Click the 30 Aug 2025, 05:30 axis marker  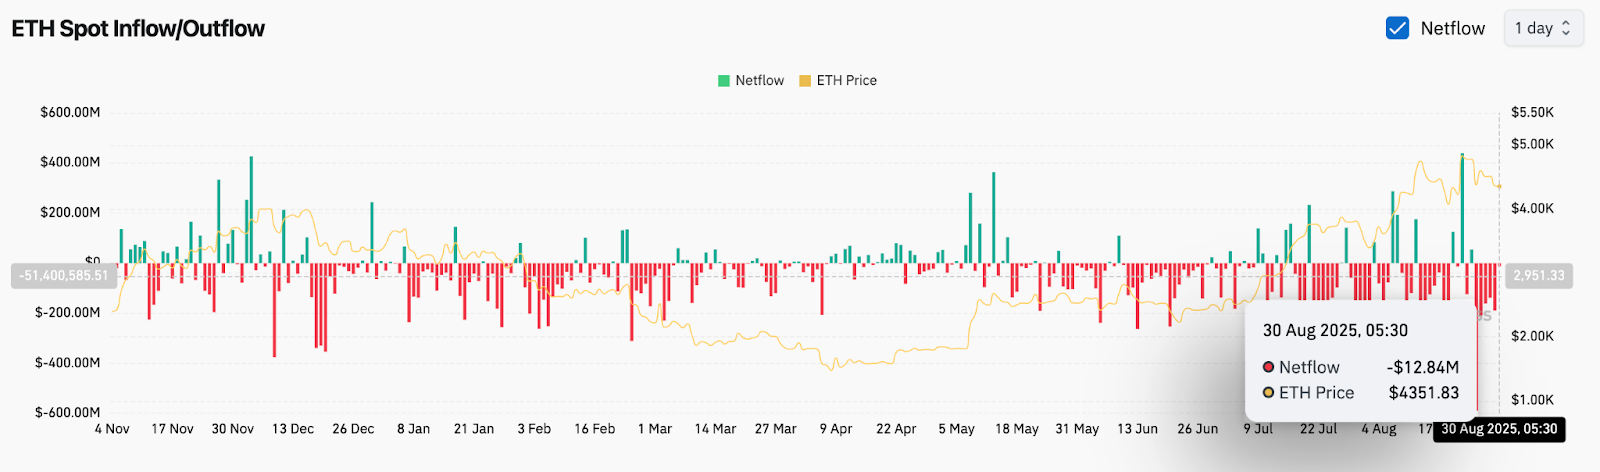[1499, 429]
